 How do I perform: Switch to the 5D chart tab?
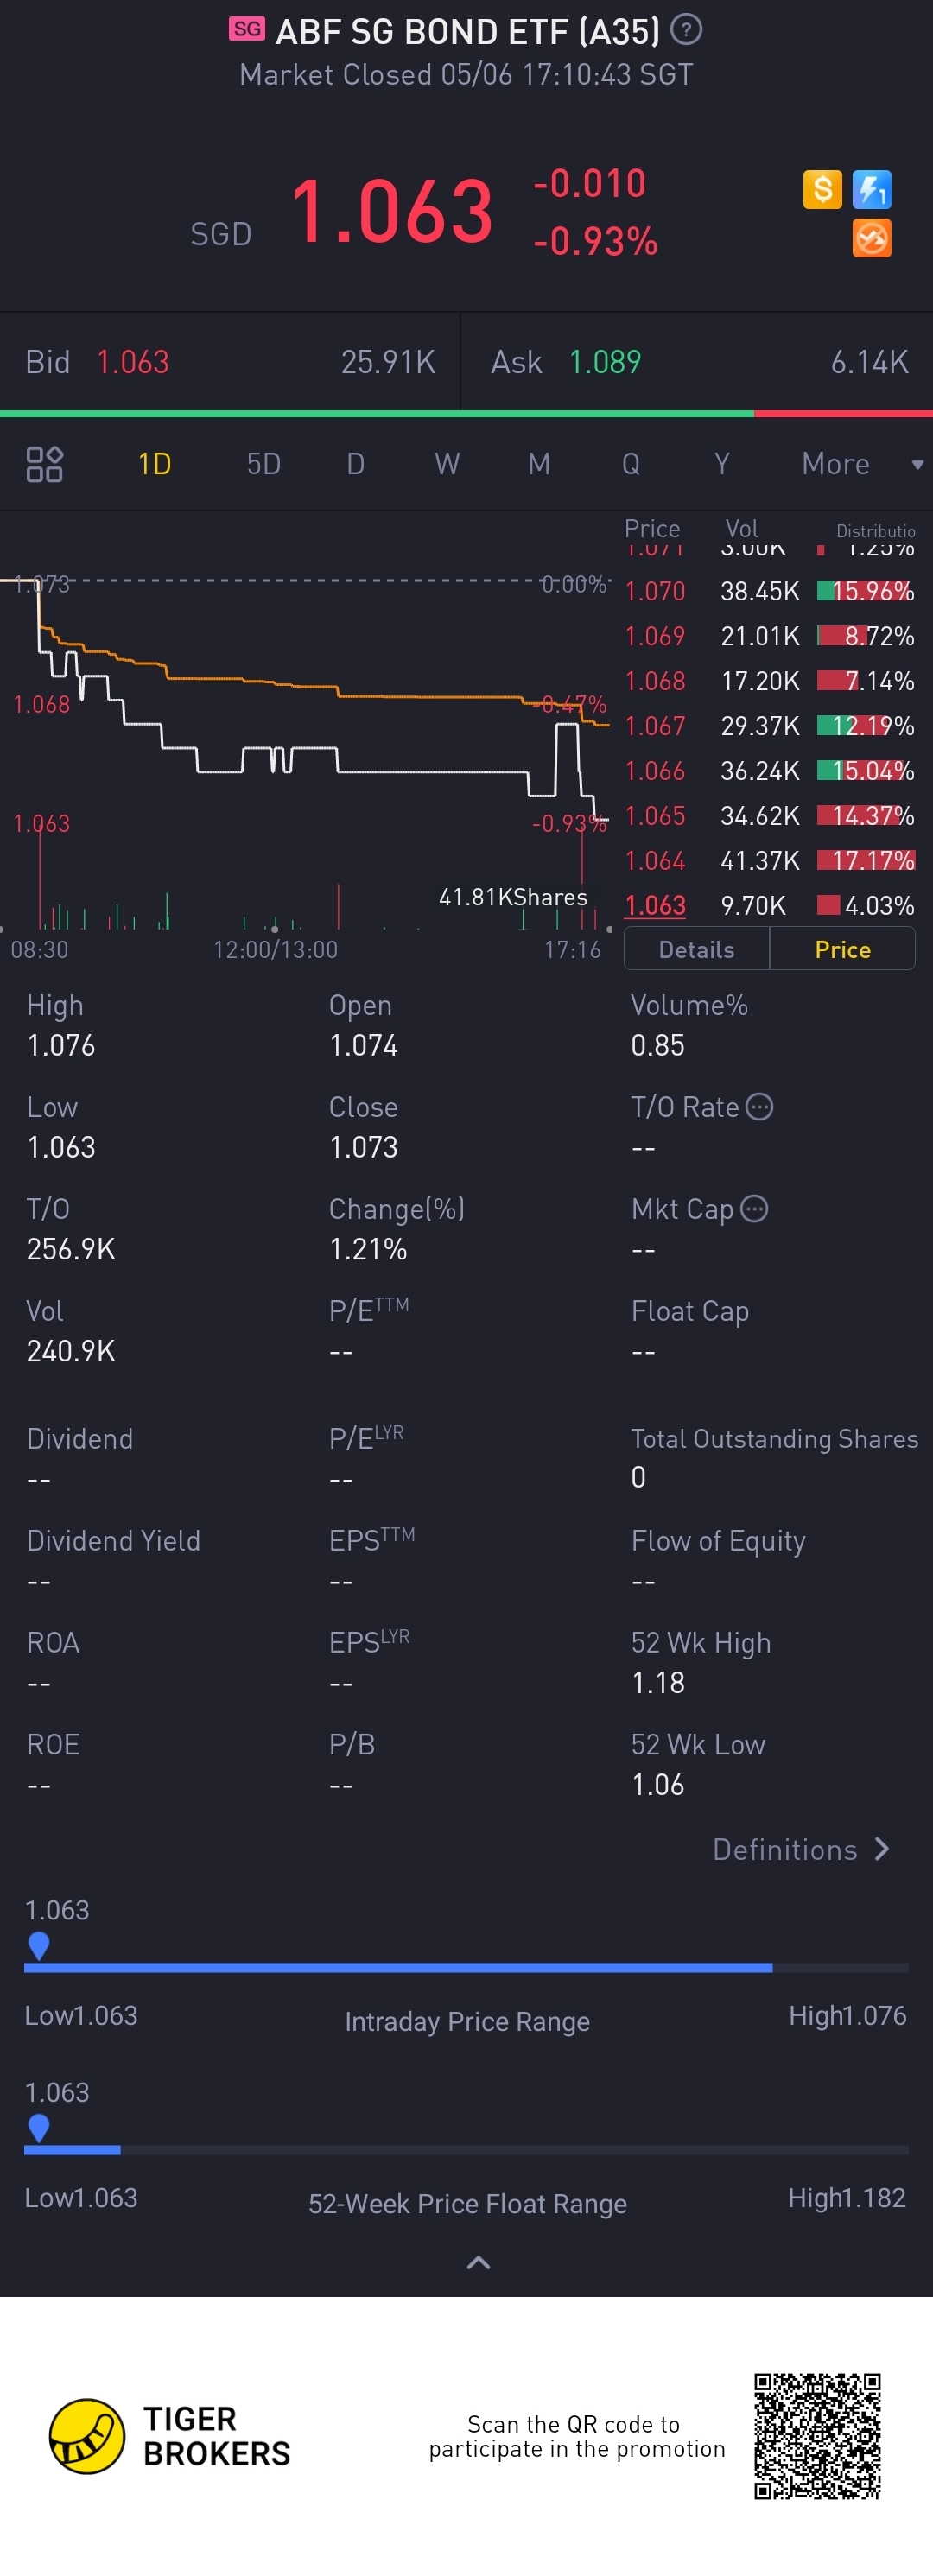tap(263, 464)
